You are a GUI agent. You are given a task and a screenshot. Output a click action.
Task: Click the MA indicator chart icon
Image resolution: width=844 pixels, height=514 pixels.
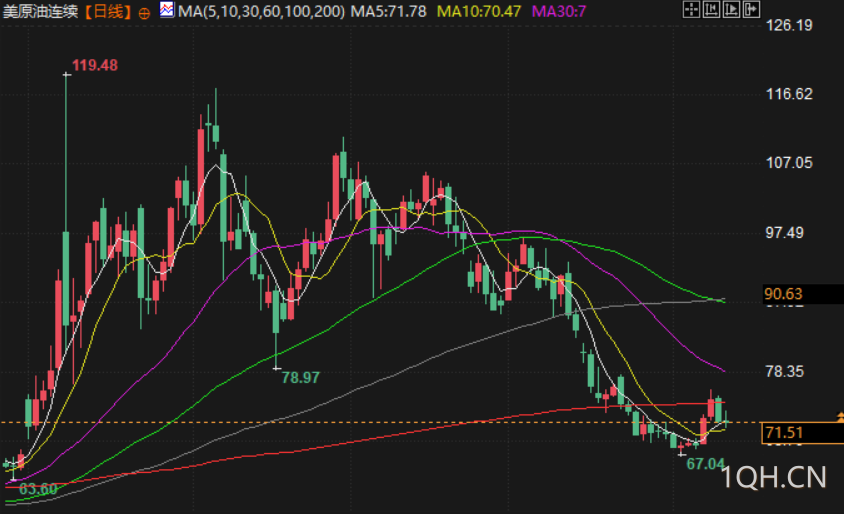pos(167,10)
